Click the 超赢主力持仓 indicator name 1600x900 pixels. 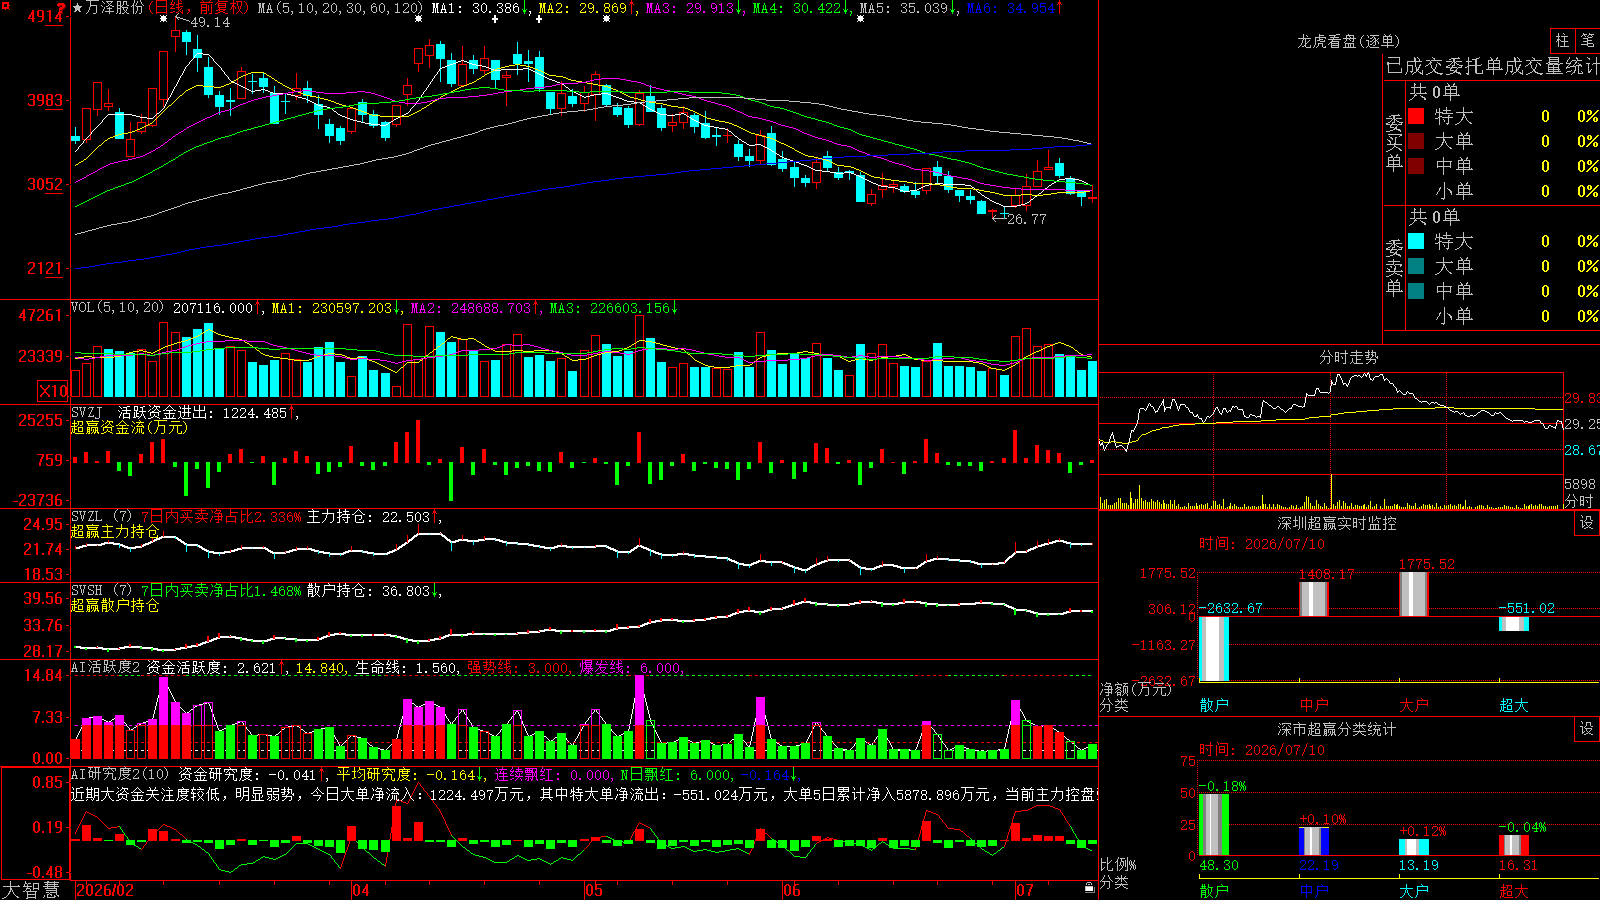(115, 531)
